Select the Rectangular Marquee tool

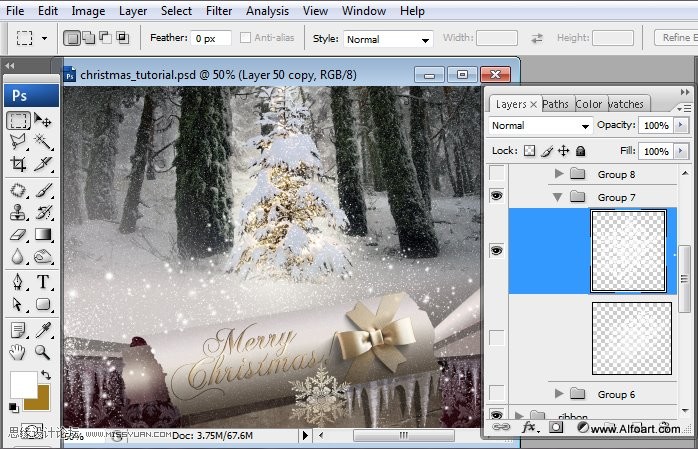point(18,121)
